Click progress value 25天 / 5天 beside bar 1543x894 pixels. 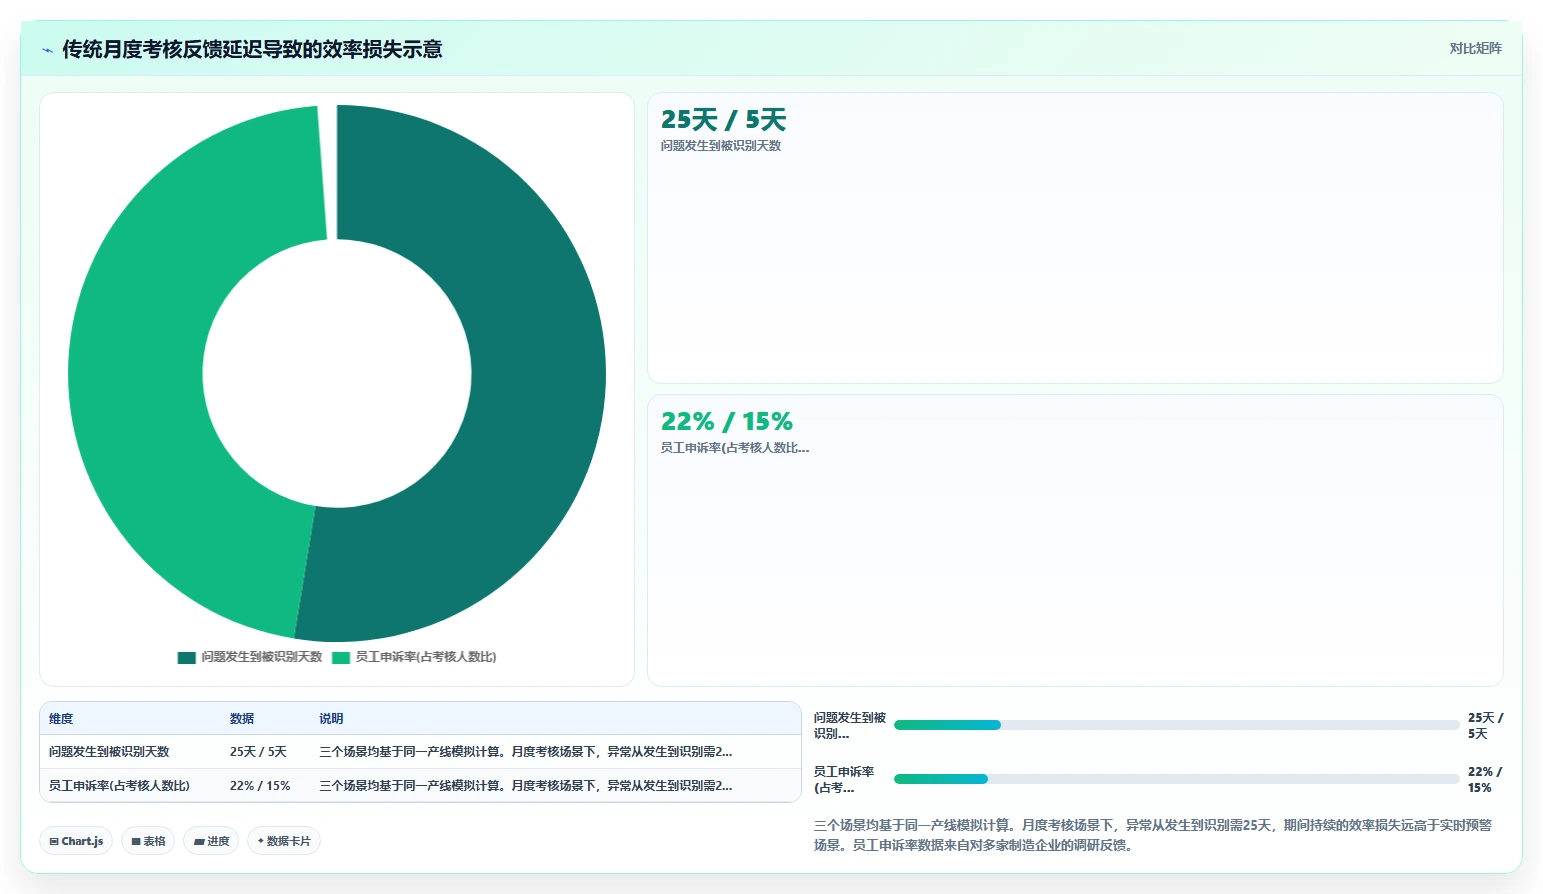(1485, 726)
